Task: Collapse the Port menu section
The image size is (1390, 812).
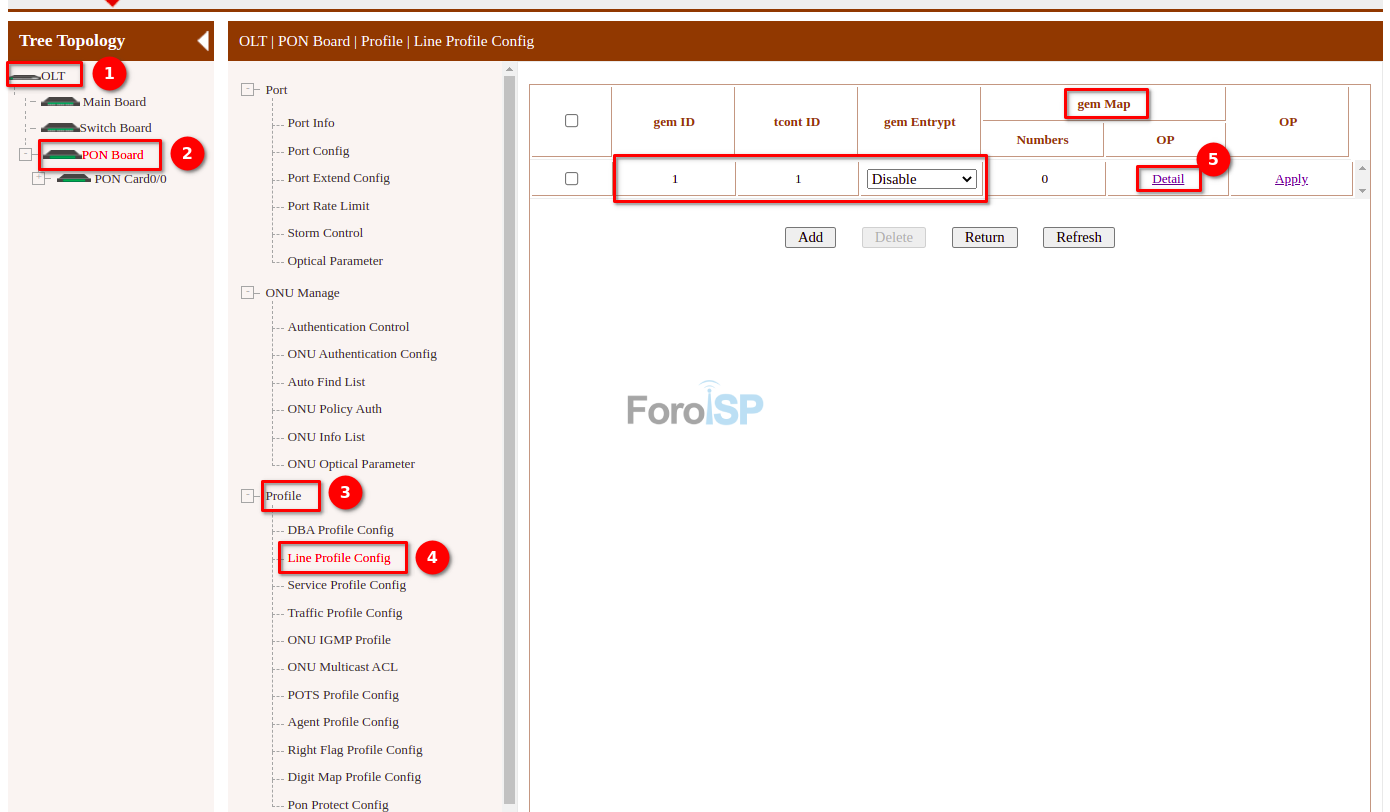Action: pos(248,90)
